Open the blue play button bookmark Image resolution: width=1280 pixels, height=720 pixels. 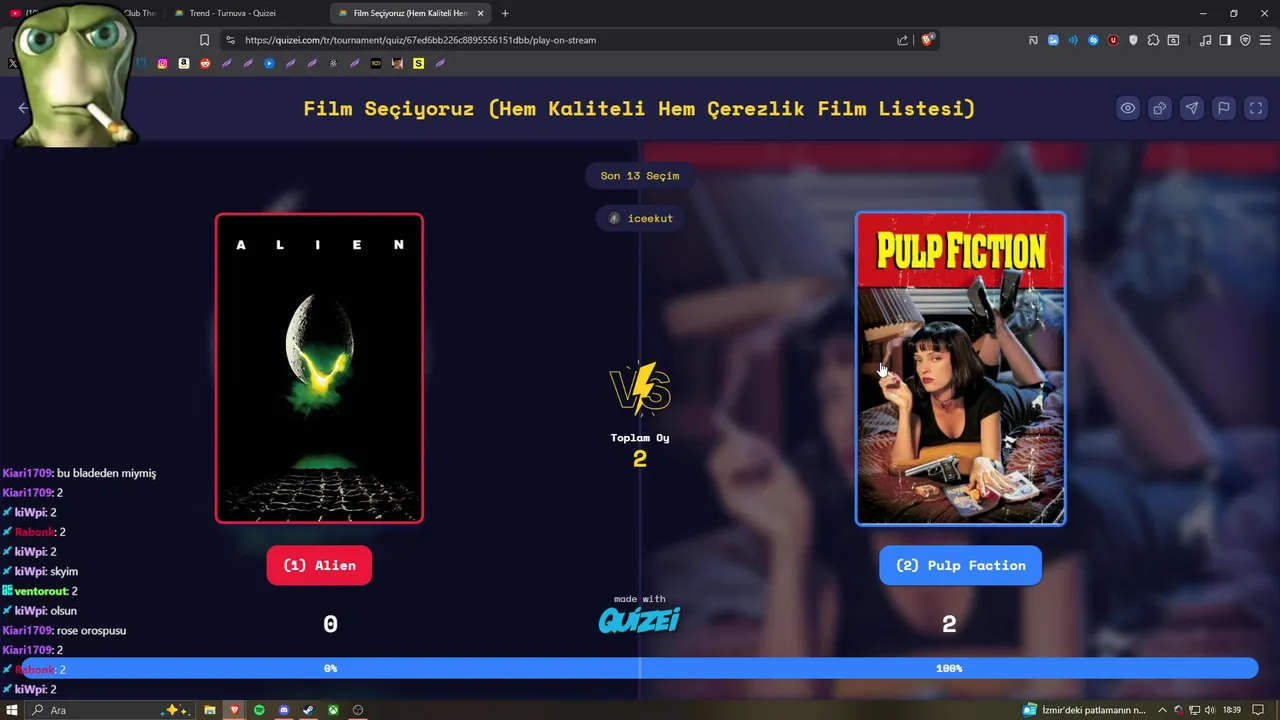269,63
